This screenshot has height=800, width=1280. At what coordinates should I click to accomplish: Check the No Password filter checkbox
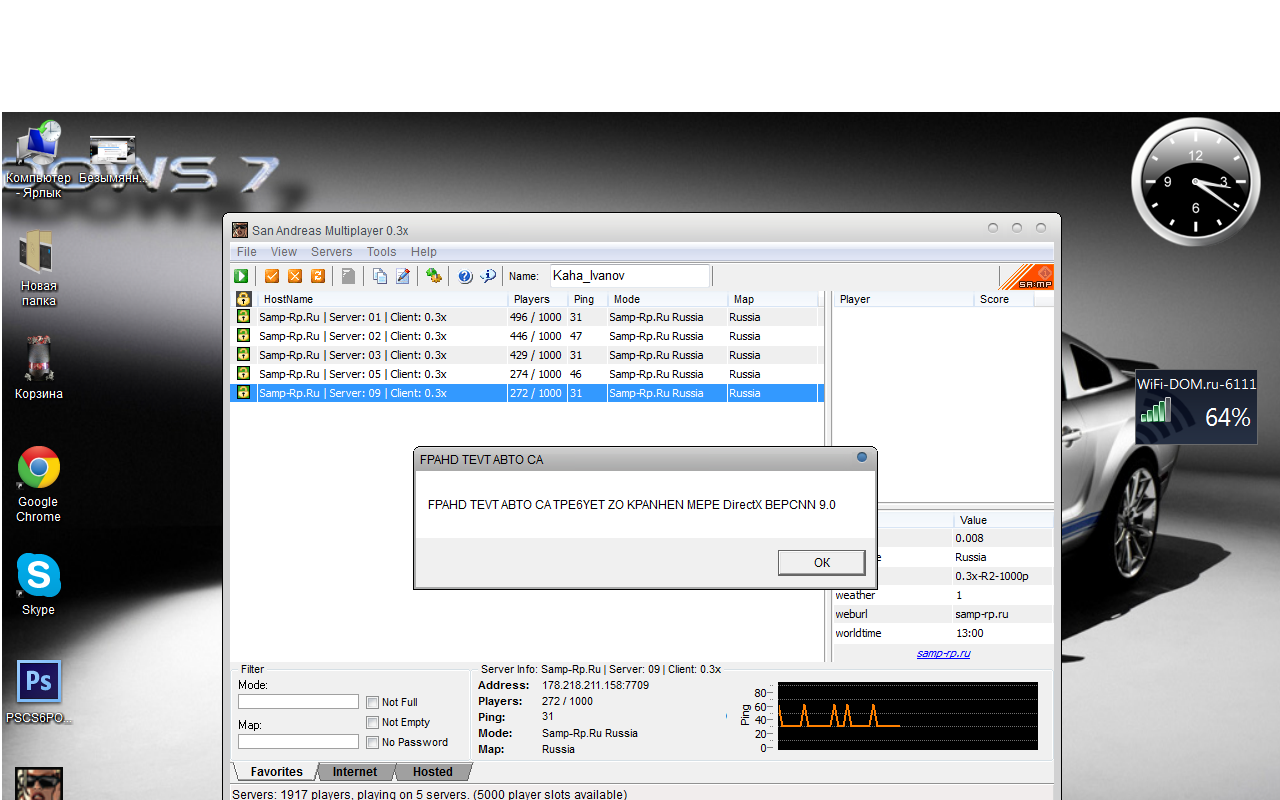pos(373,742)
